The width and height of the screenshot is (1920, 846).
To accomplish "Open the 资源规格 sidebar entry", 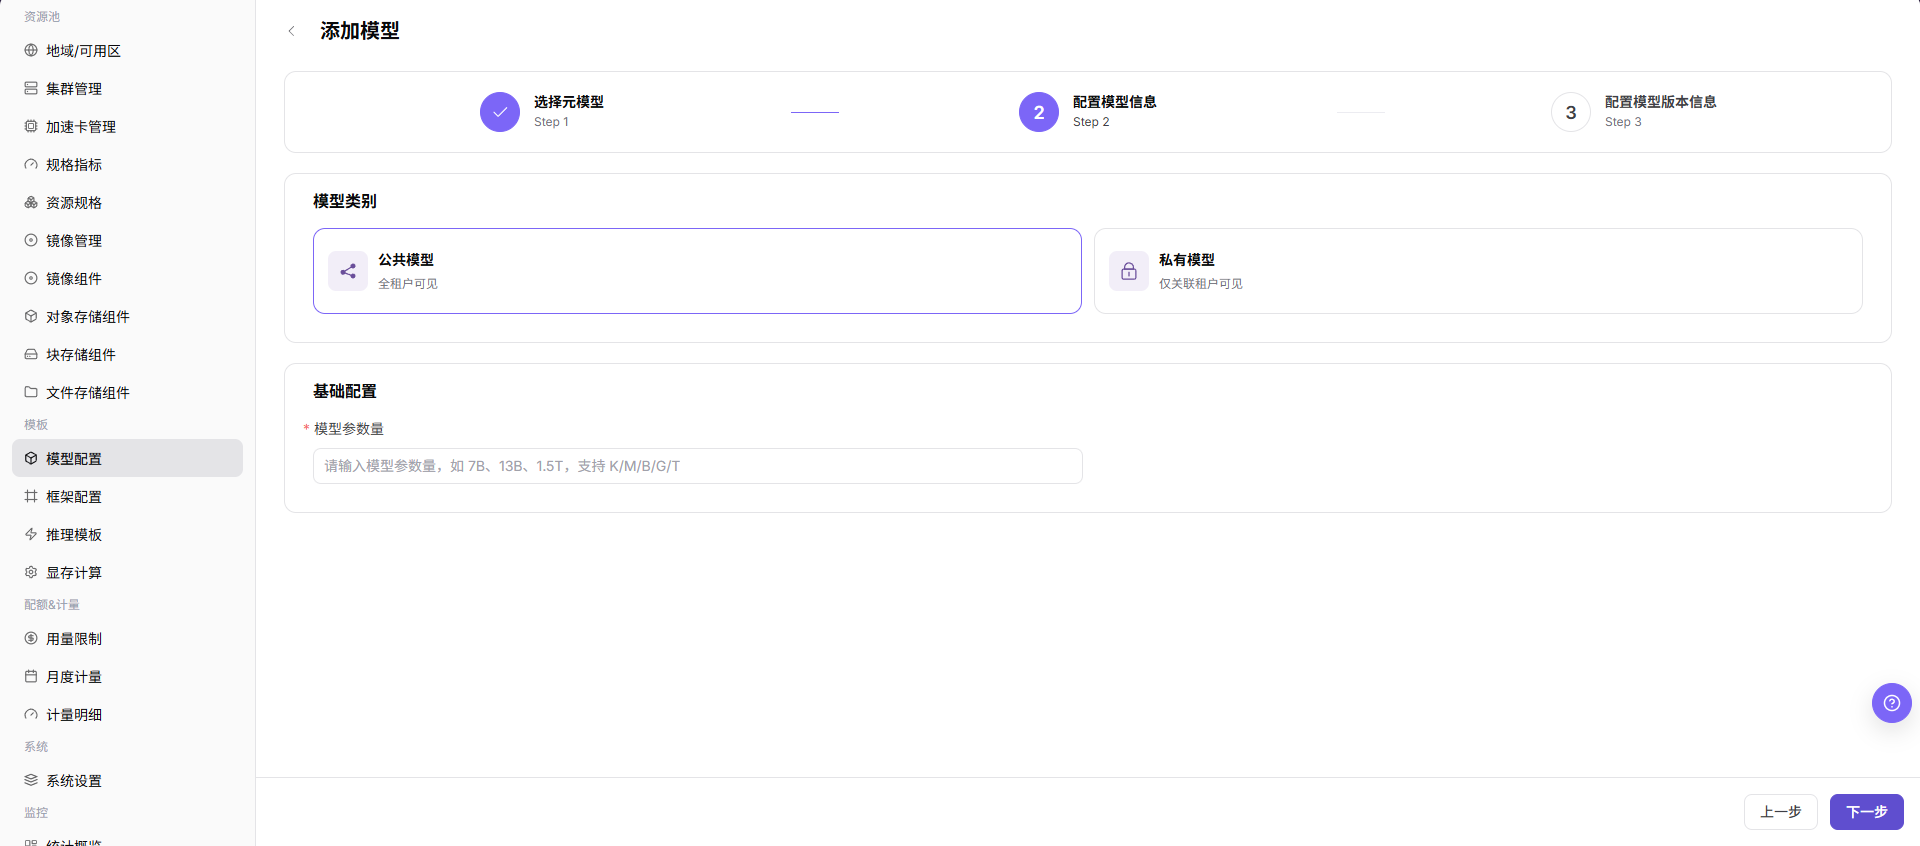I will click(127, 202).
